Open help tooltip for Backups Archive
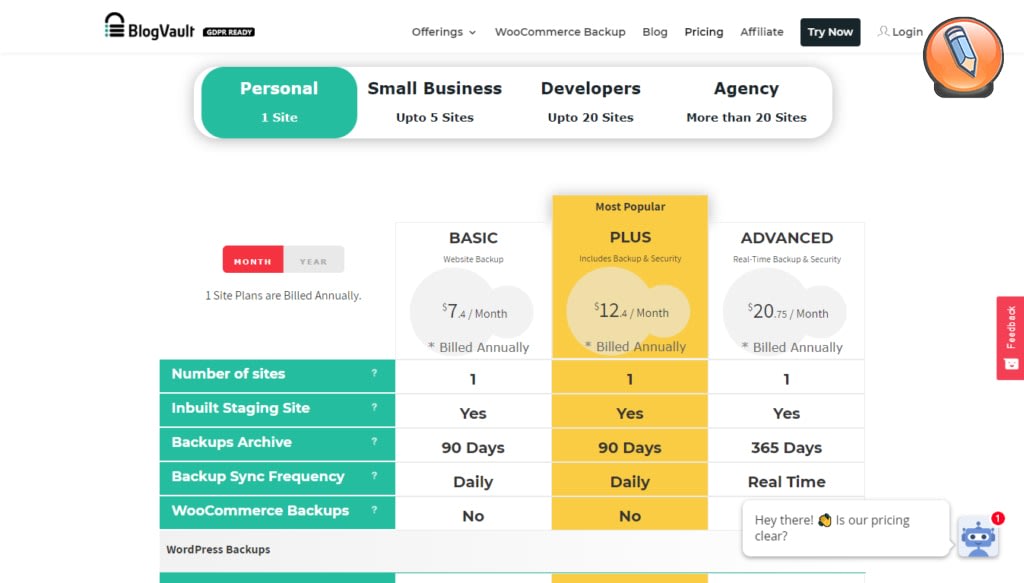The image size is (1024, 583). (374, 442)
